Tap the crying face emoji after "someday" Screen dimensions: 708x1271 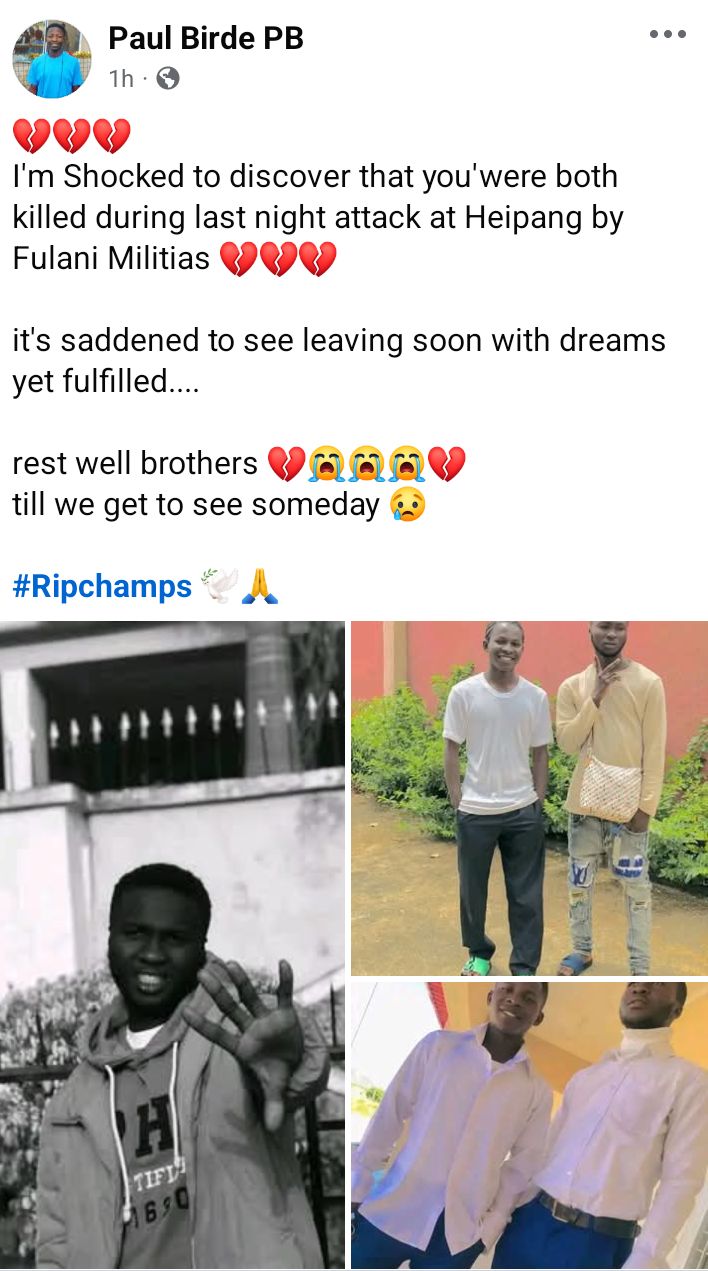coord(408,505)
